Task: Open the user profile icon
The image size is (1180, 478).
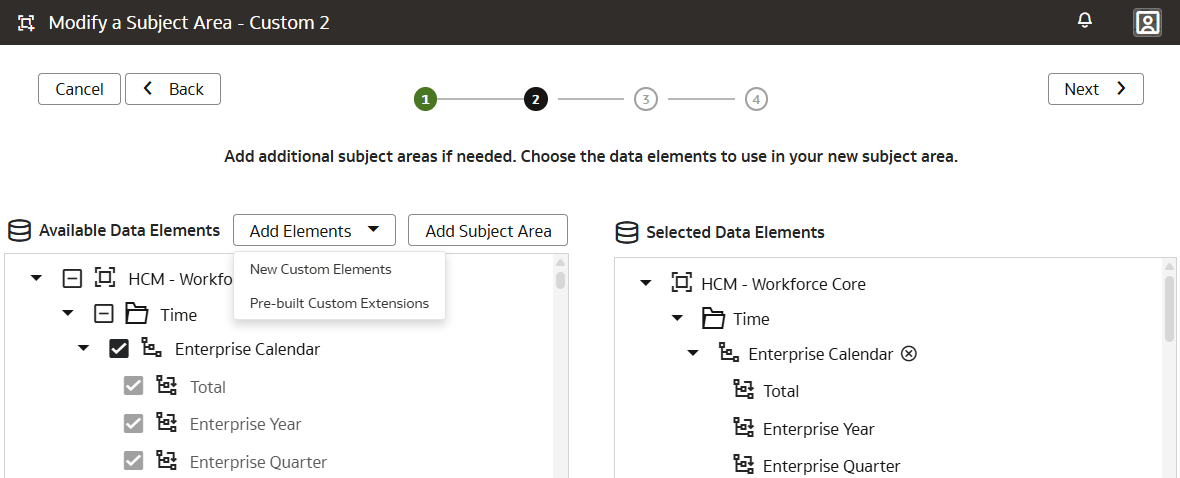Action: click(x=1147, y=22)
